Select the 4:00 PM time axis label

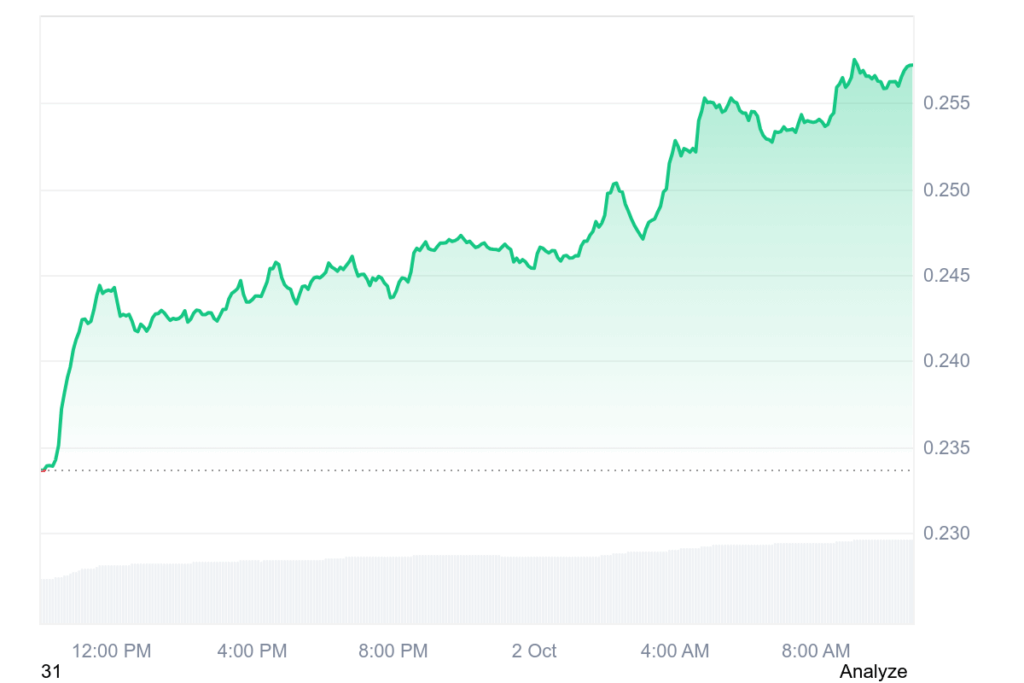252,651
